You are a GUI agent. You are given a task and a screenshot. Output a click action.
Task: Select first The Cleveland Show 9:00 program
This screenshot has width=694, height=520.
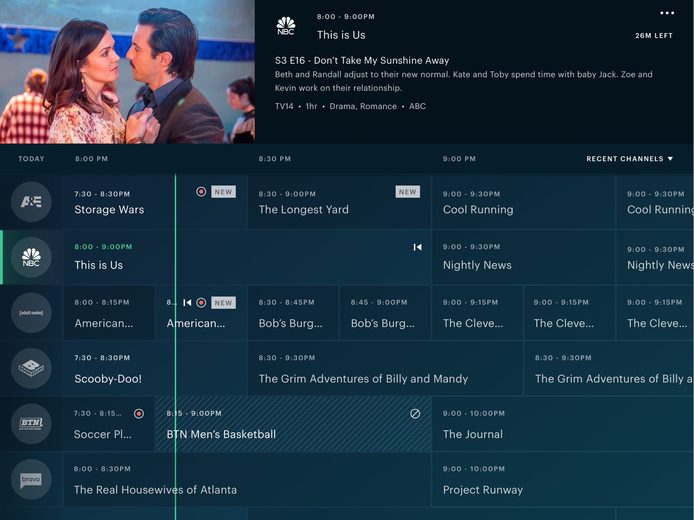pos(477,313)
